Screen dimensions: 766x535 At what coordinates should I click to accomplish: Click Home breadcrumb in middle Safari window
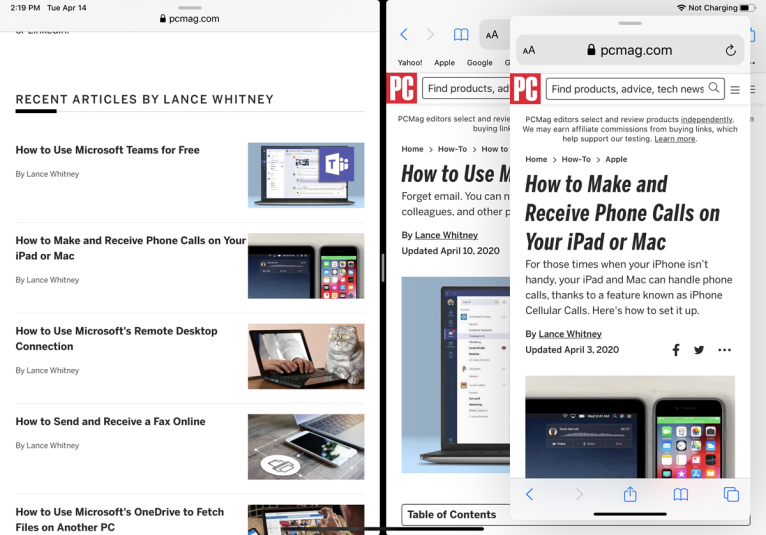412,149
